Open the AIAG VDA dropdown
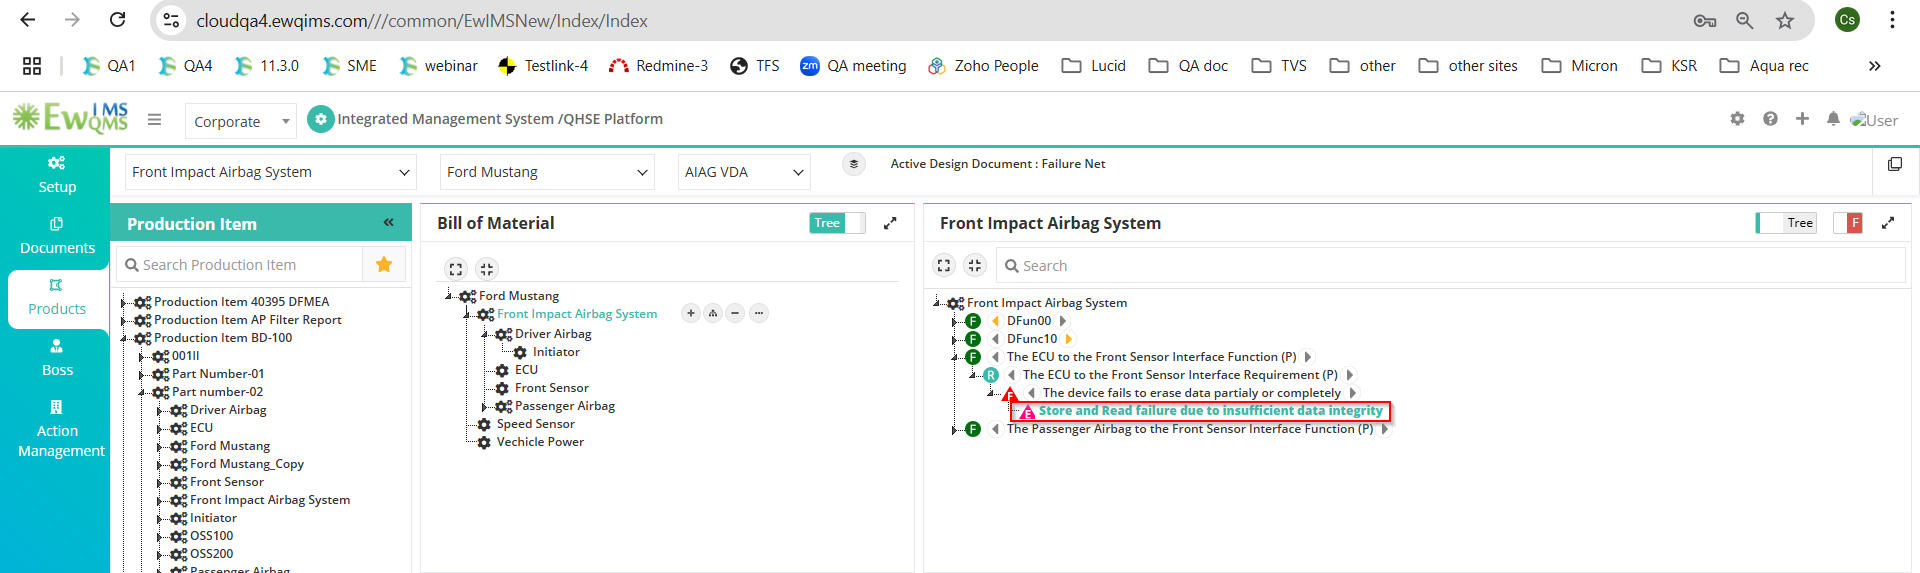Viewport: 1920px width, 573px height. click(x=744, y=172)
